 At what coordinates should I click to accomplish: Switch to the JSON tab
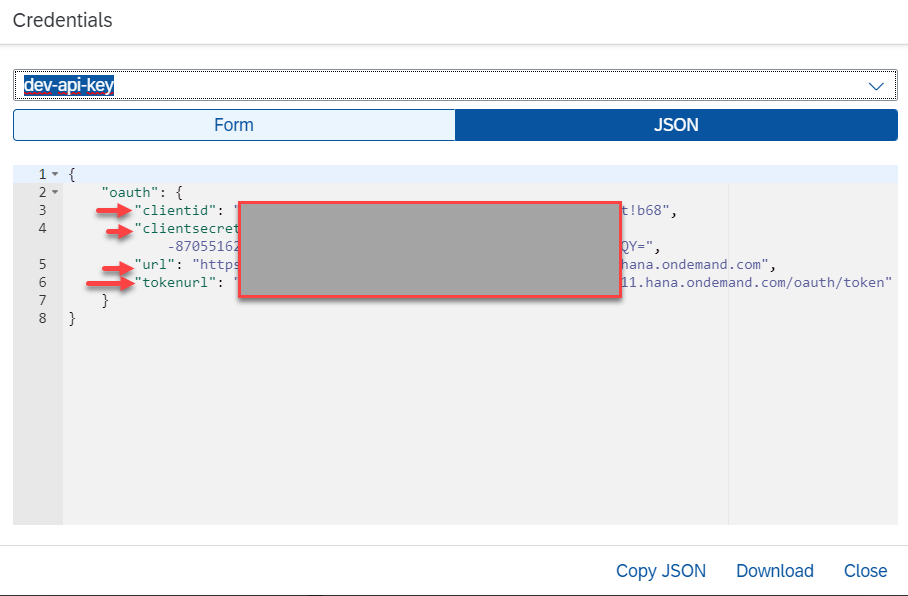[x=676, y=125]
